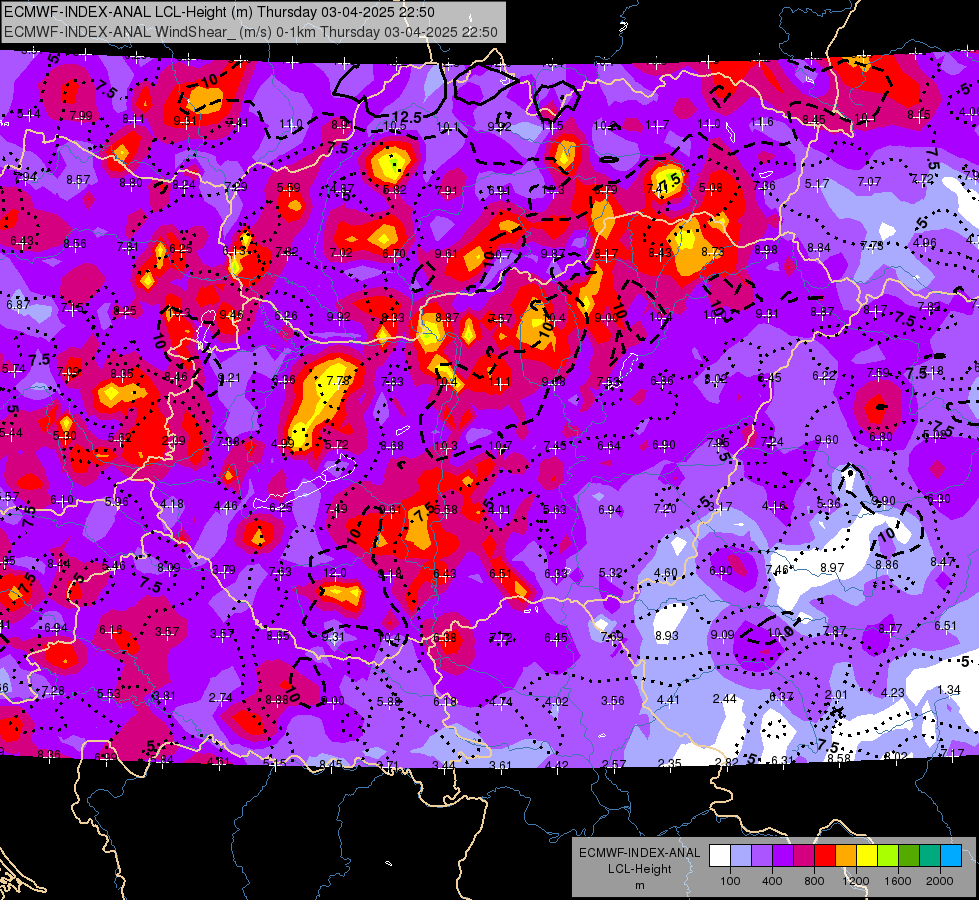The height and width of the screenshot is (900, 979).
Task: Click the wind shear value '7.02'
Action: [341, 253]
